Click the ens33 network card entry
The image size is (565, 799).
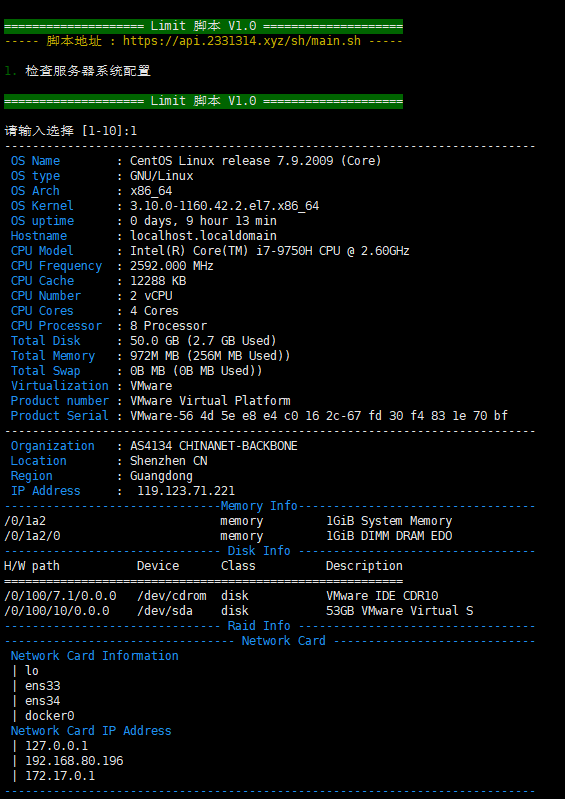point(43,686)
